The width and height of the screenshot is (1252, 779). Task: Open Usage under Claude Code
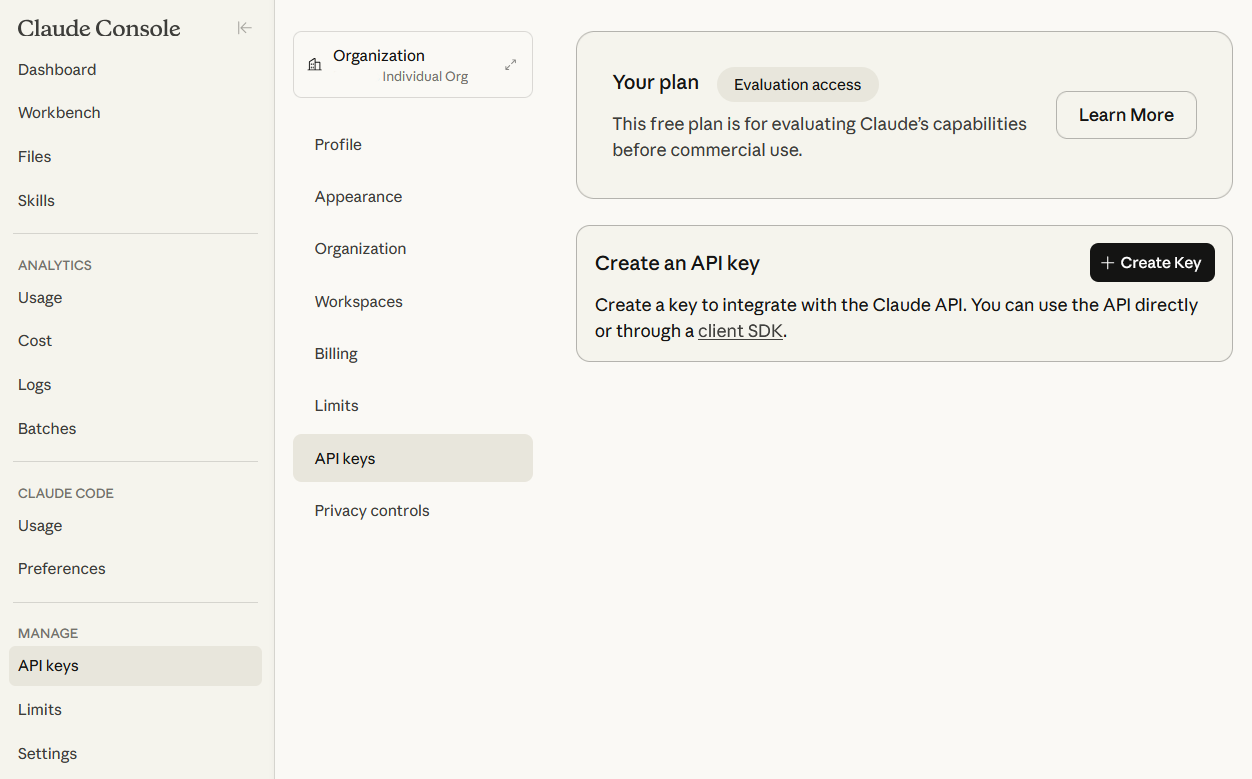40,526
